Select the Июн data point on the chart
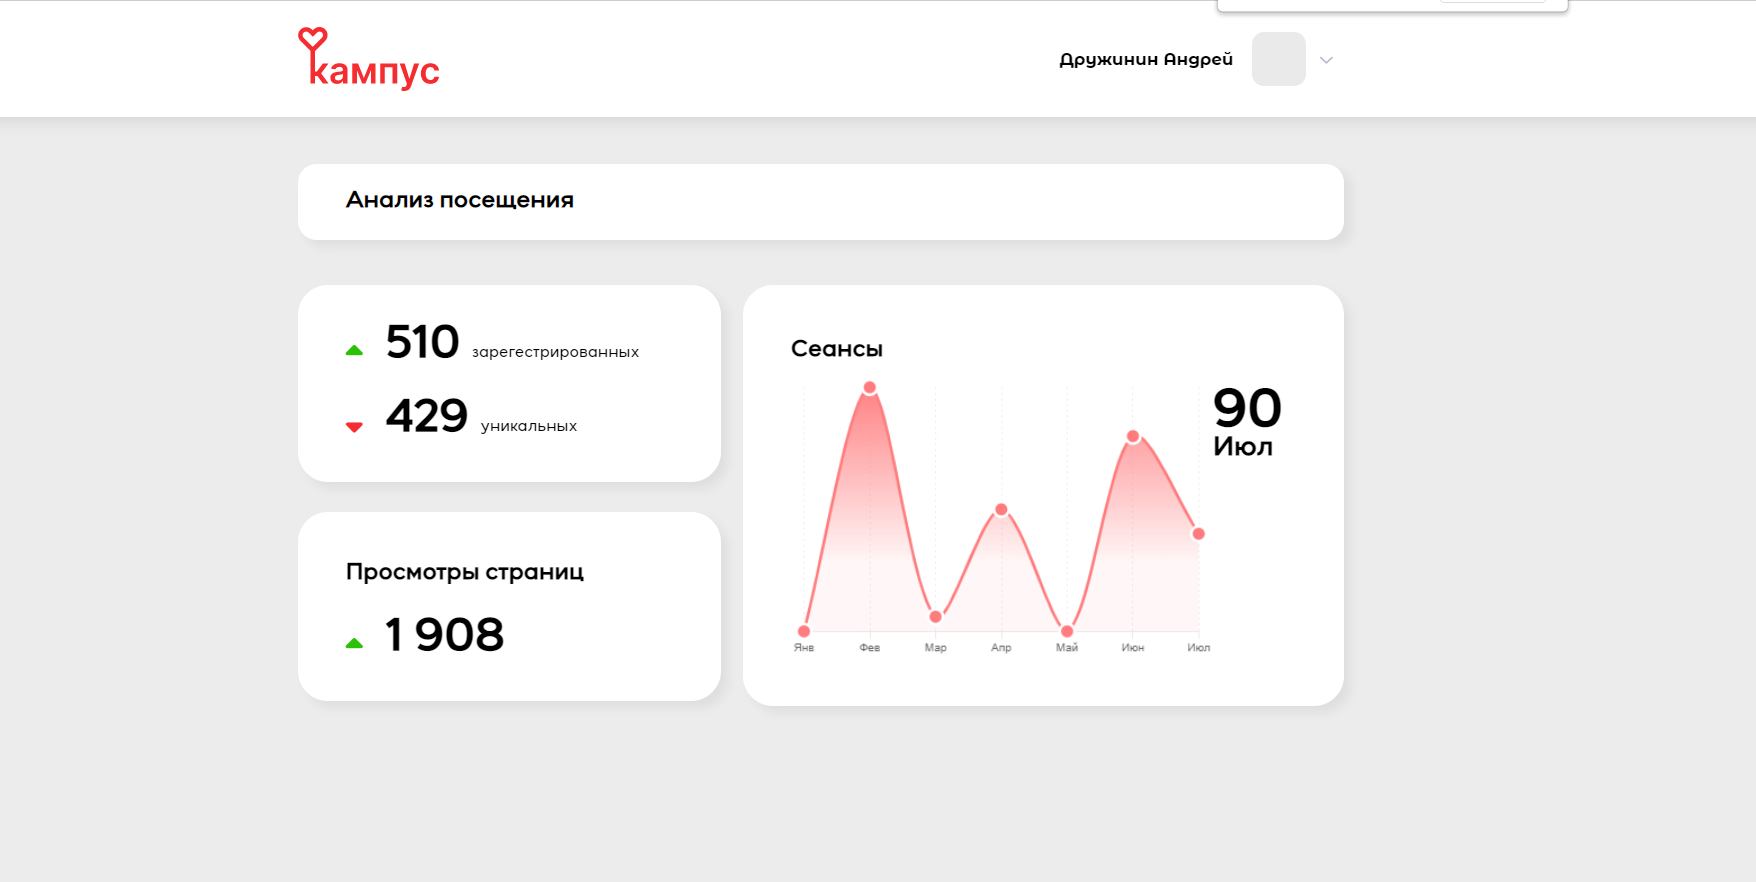 (x=1133, y=436)
